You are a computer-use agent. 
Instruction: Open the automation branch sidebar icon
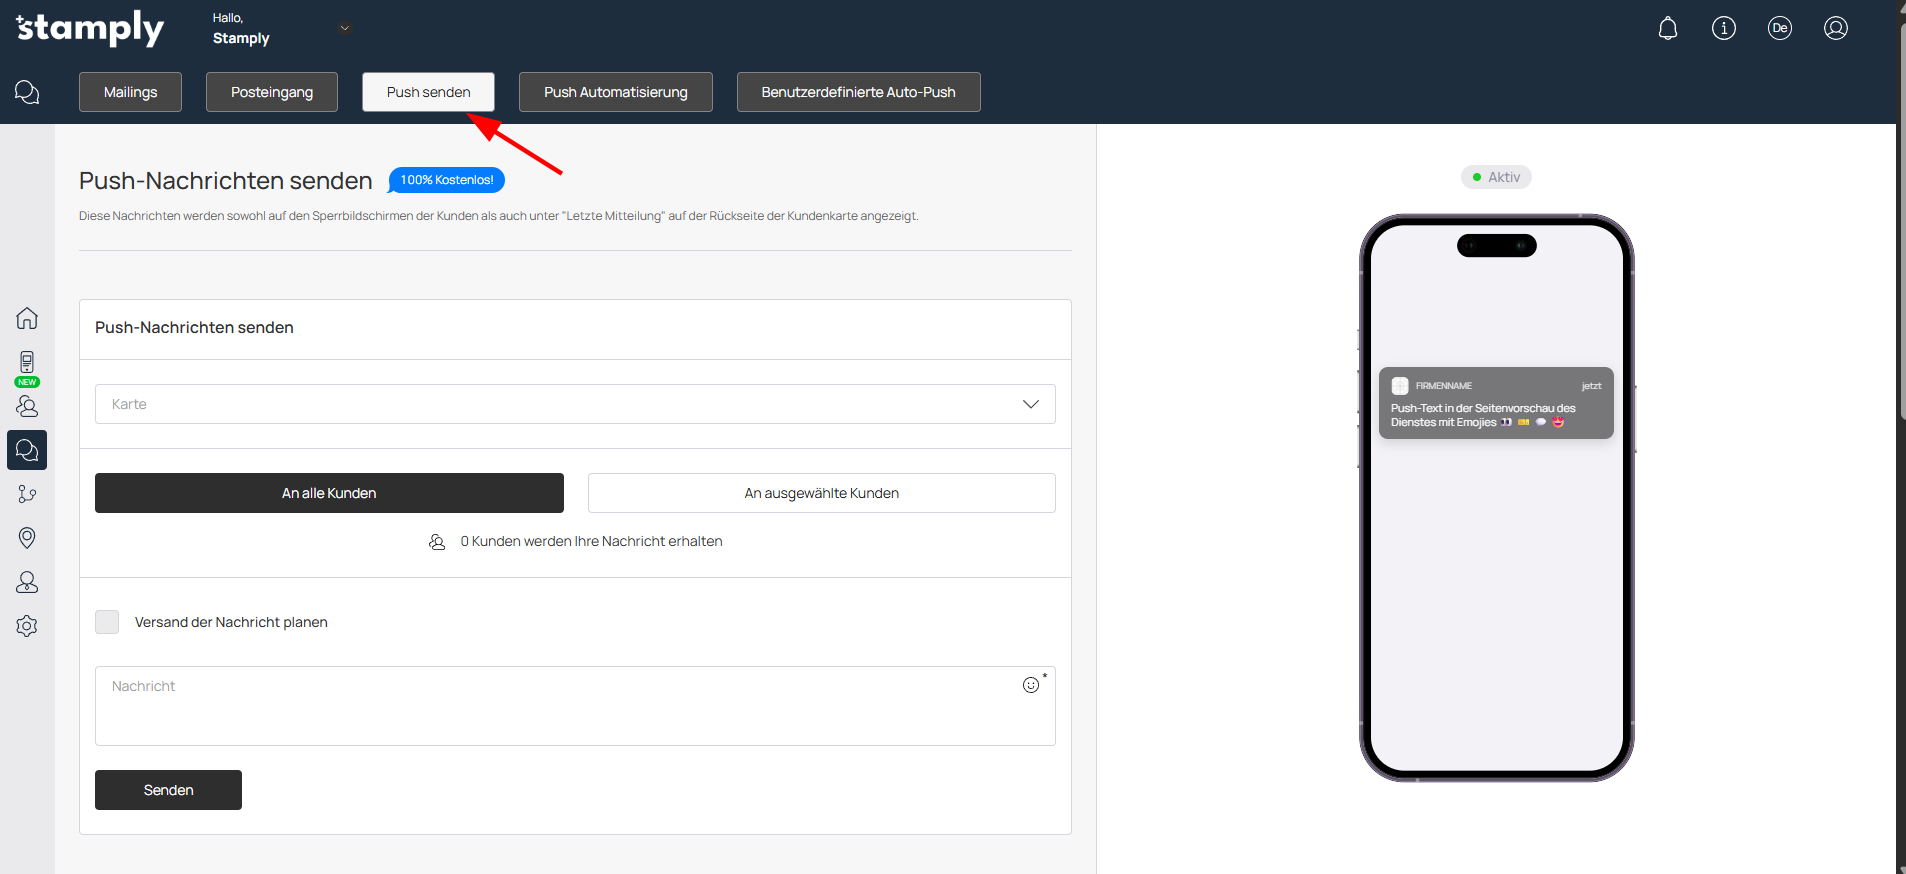[x=27, y=494]
